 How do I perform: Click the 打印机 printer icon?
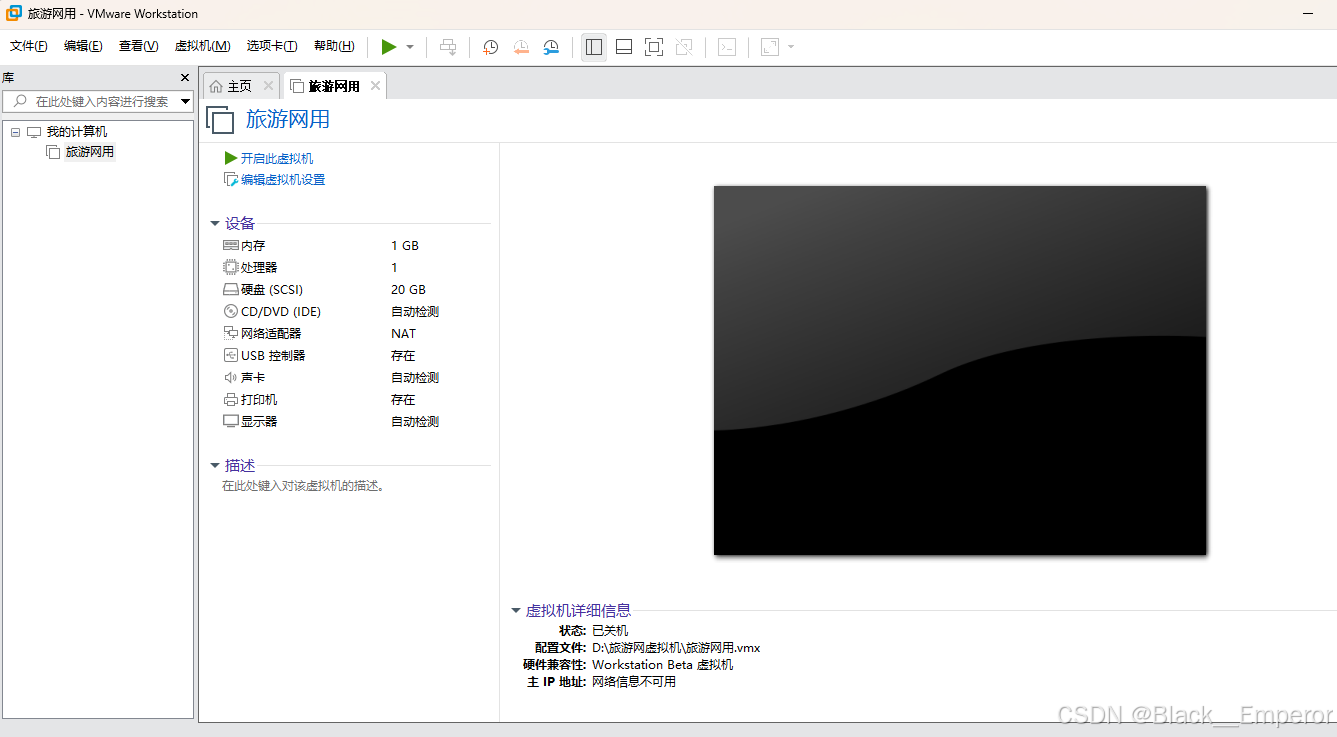tap(231, 400)
